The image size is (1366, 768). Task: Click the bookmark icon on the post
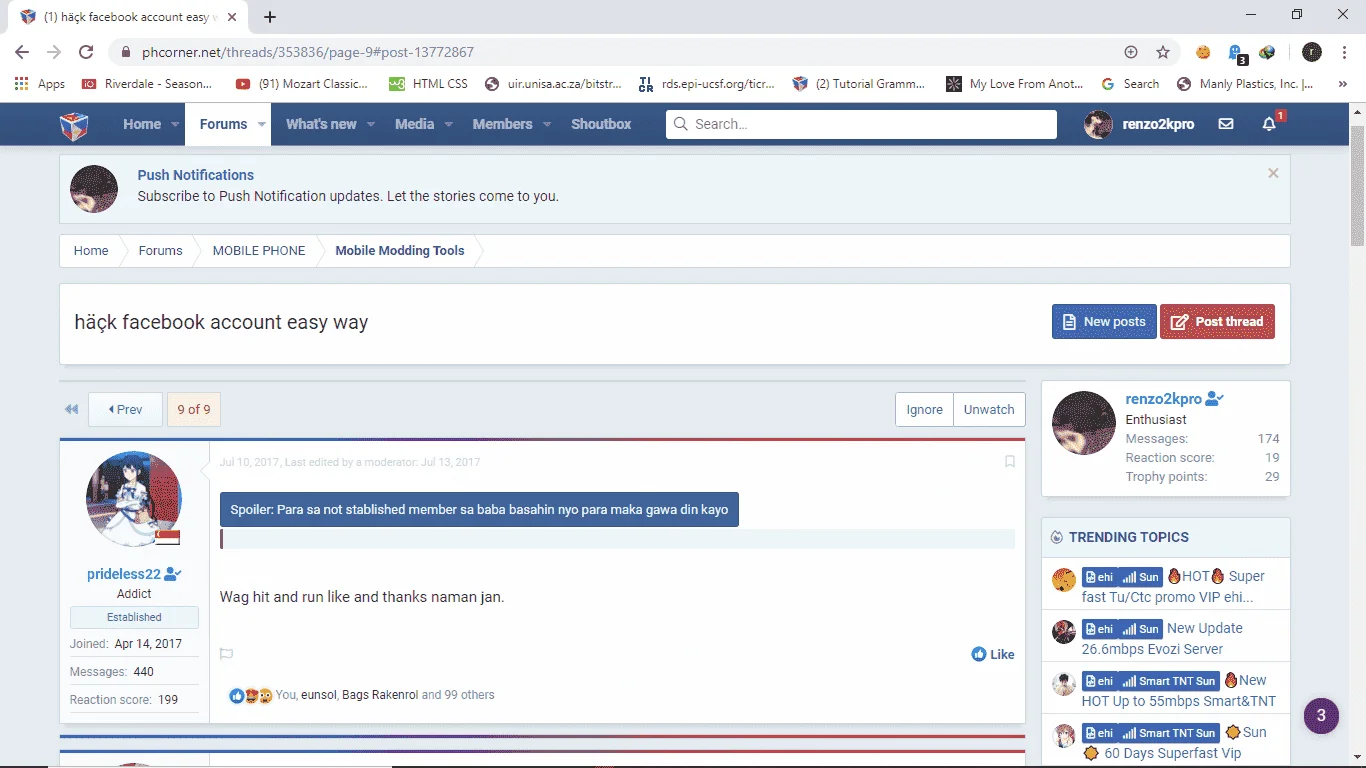pos(1010,462)
